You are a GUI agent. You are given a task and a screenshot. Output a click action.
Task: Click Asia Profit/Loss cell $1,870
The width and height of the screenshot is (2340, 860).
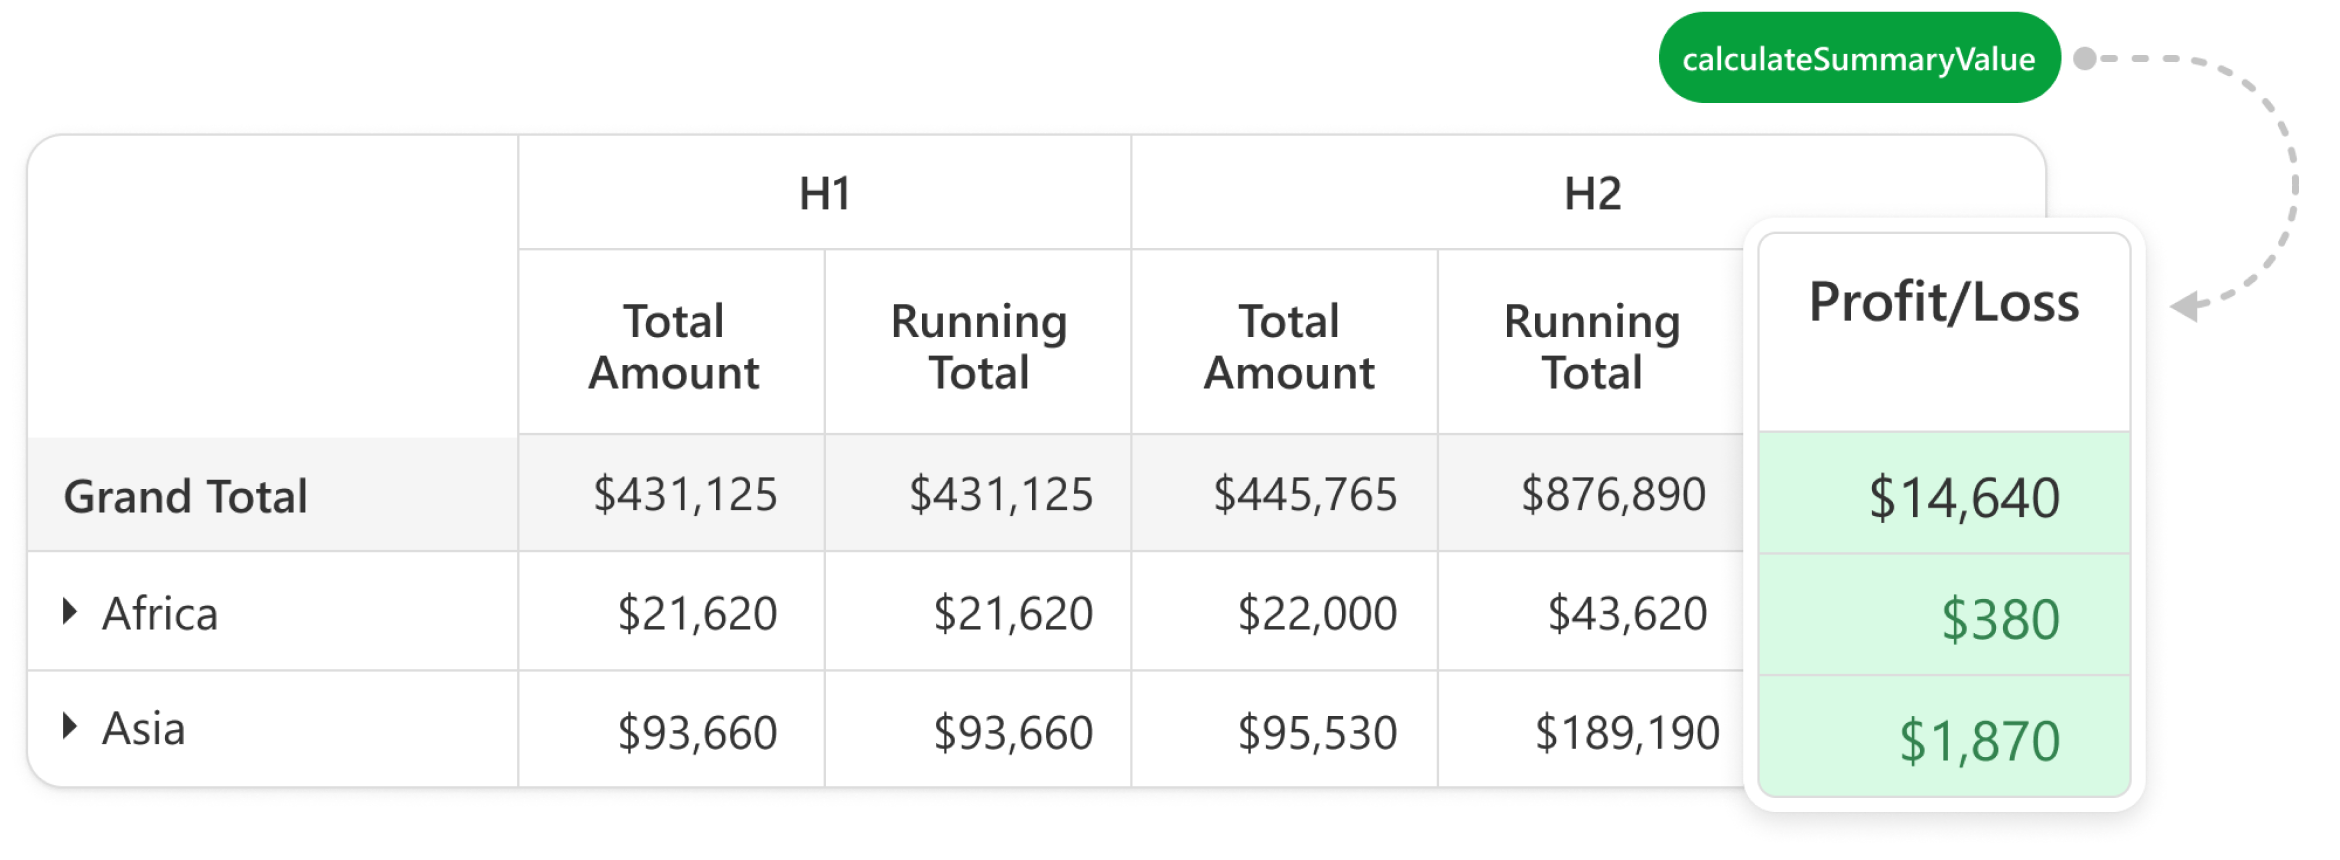tap(1979, 741)
